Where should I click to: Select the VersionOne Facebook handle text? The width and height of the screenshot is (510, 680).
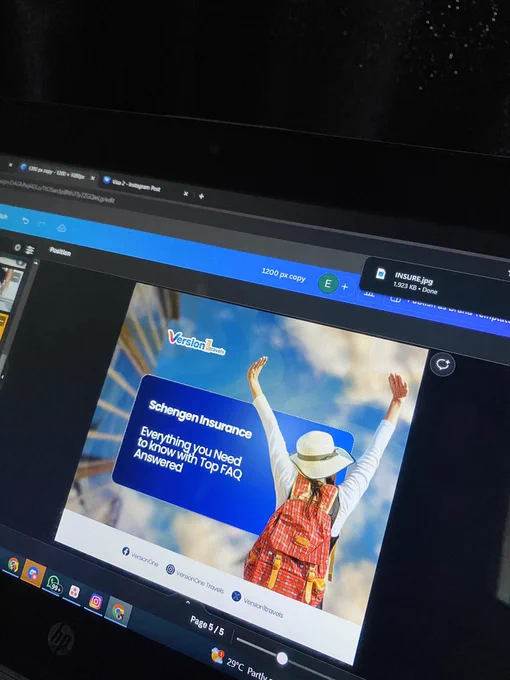point(145,559)
